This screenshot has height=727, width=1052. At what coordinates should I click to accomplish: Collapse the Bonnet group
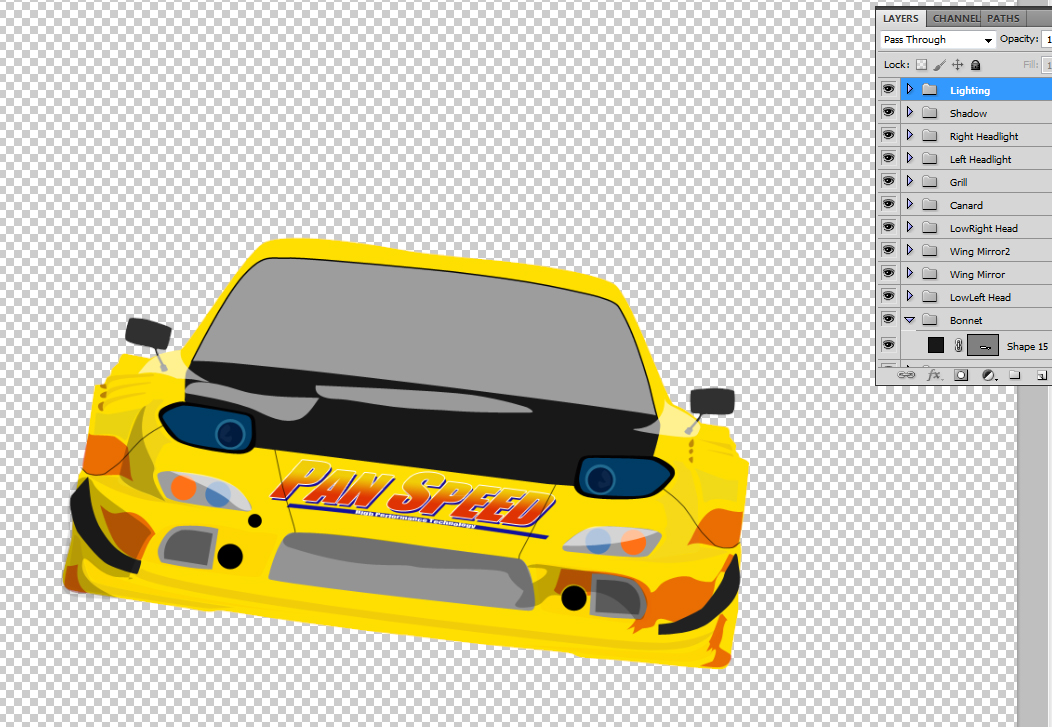(910, 320)
